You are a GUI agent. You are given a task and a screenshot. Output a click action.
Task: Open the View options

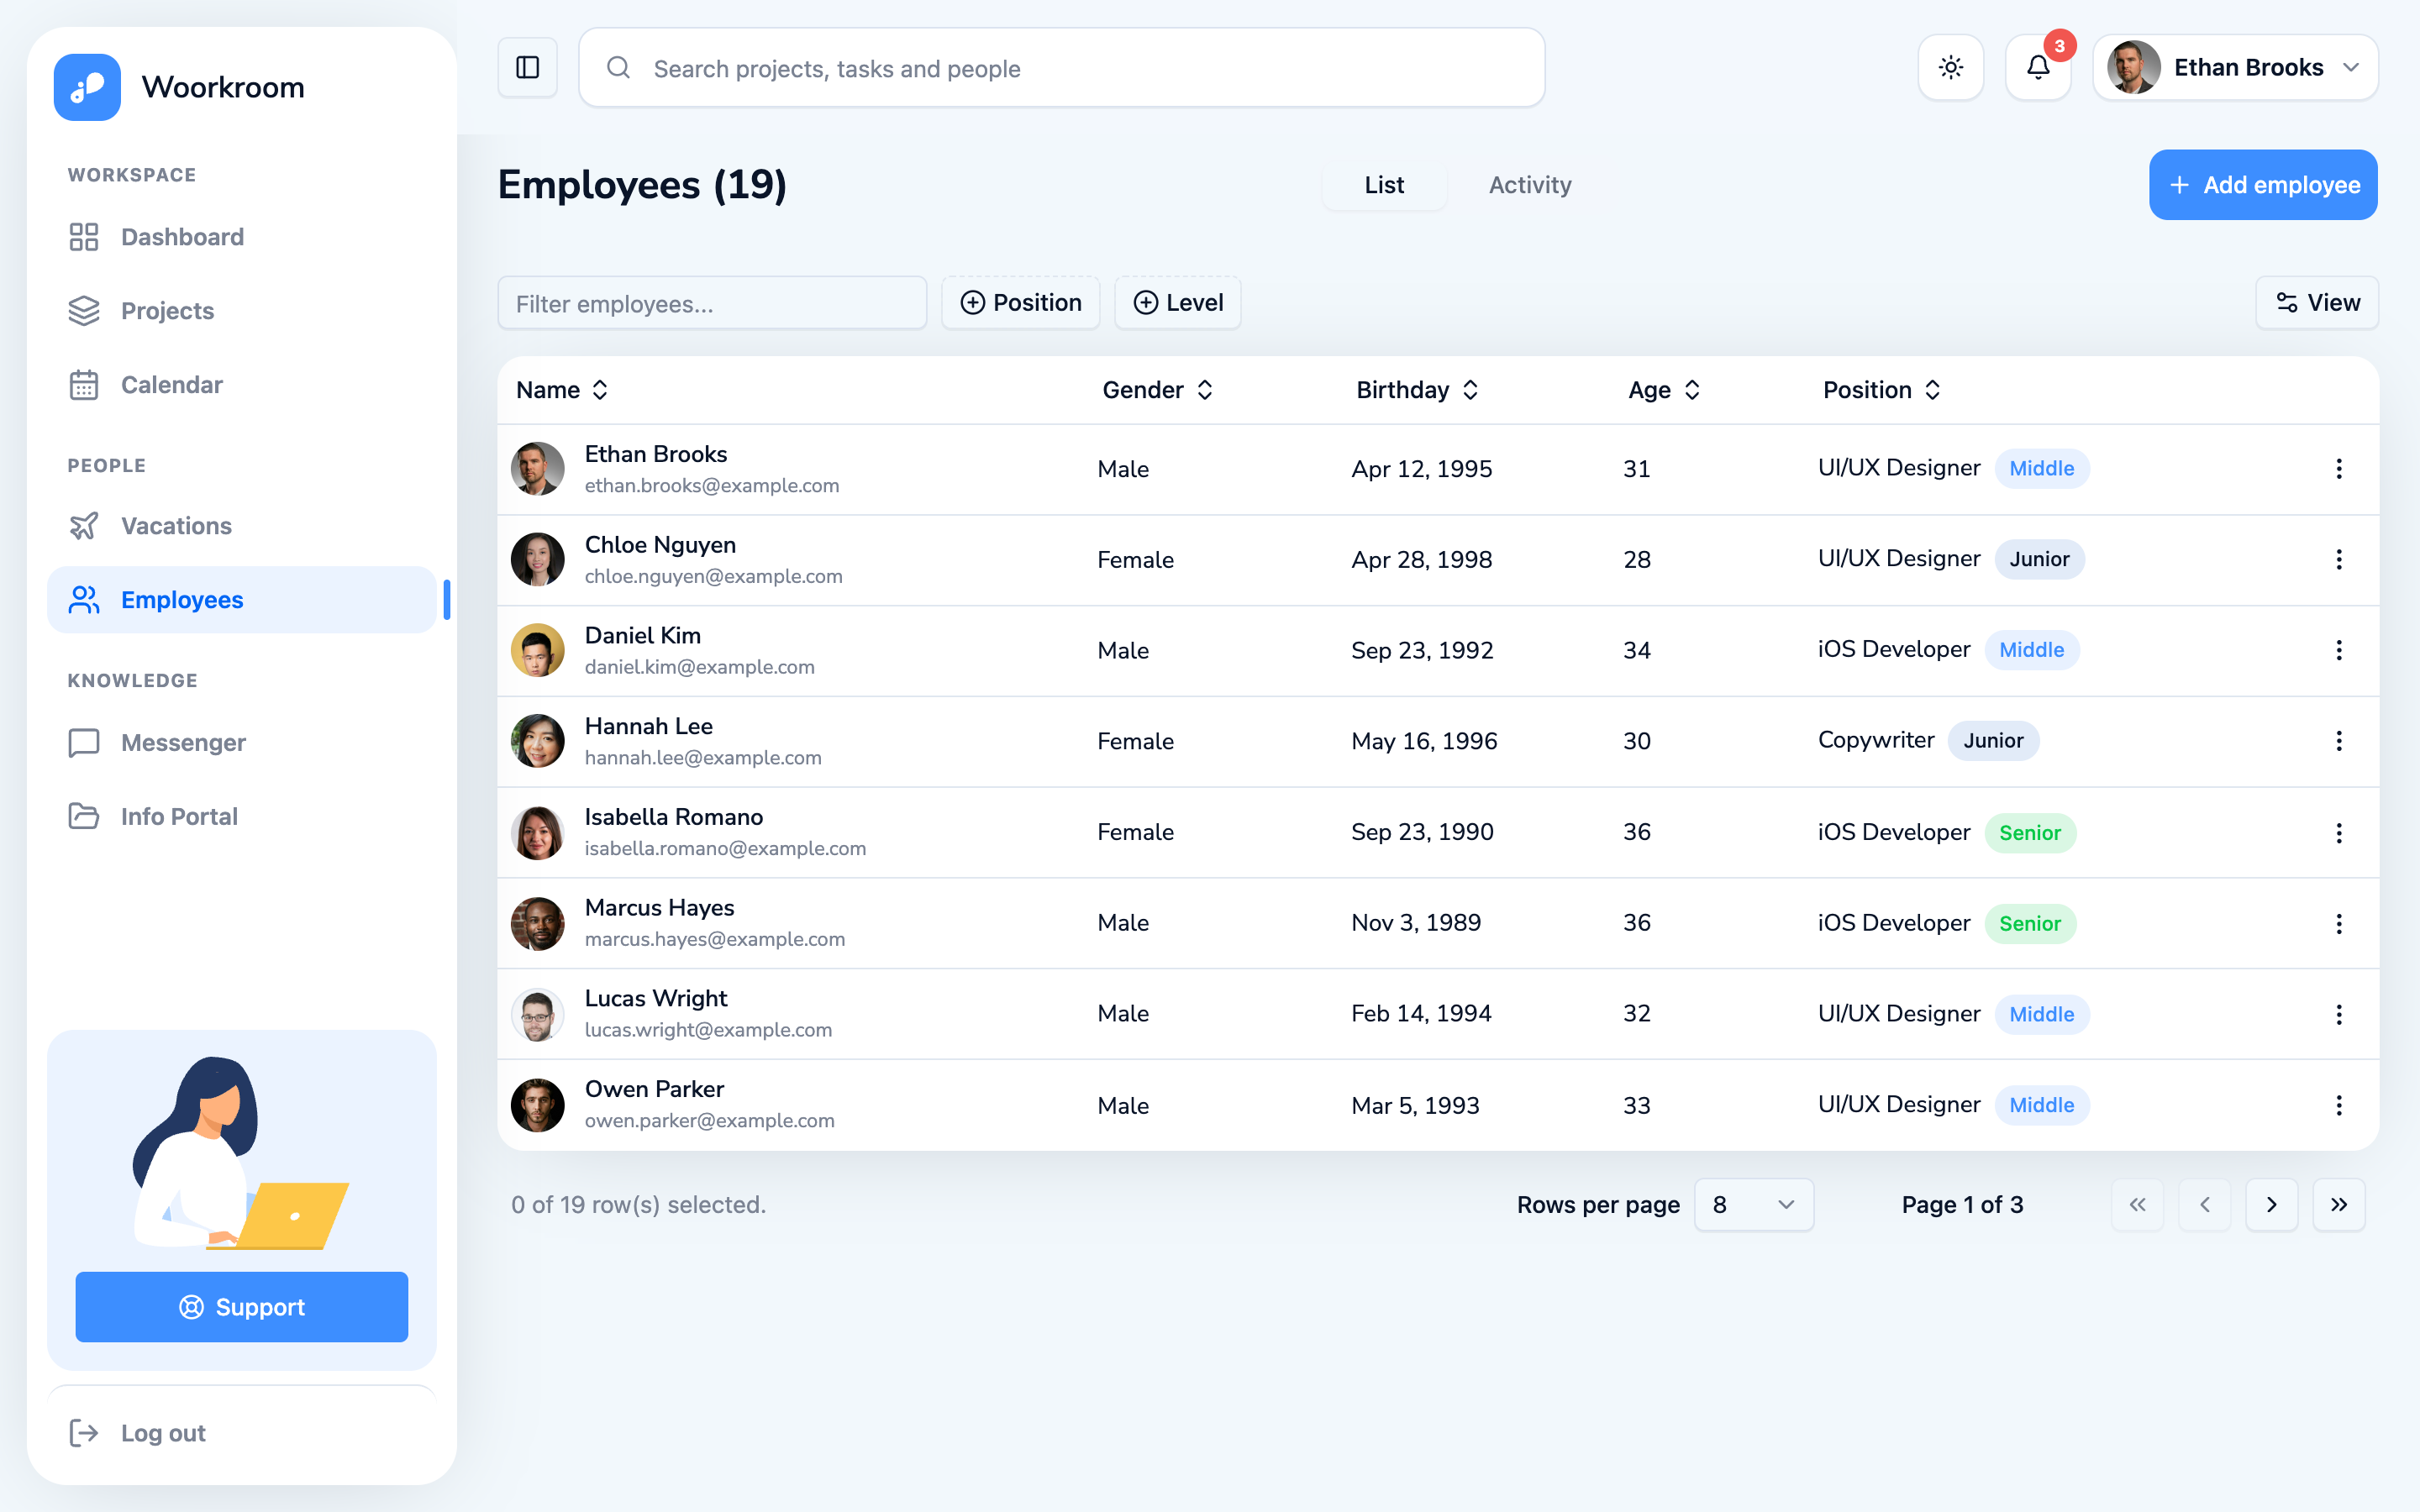click(x=2317, y=302)
